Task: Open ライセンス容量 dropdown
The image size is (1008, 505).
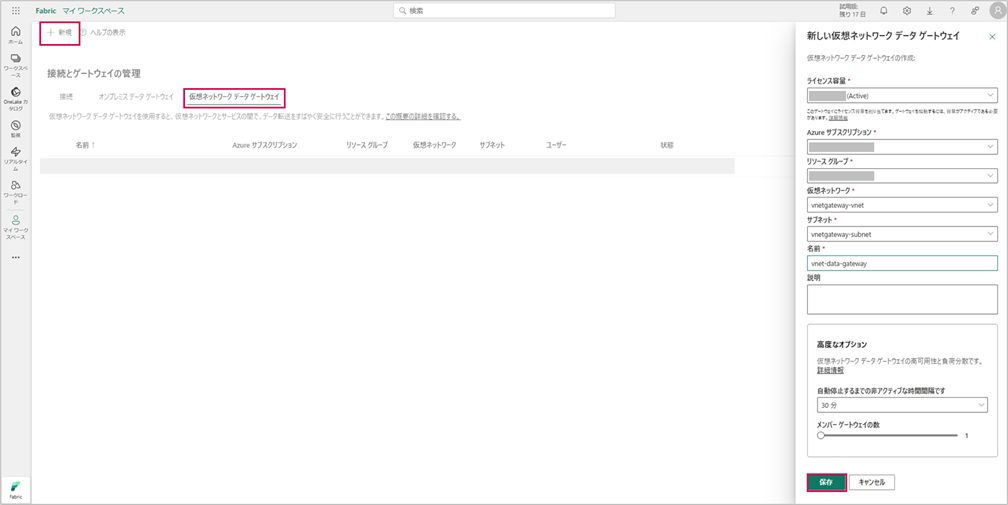Action: 902,96
